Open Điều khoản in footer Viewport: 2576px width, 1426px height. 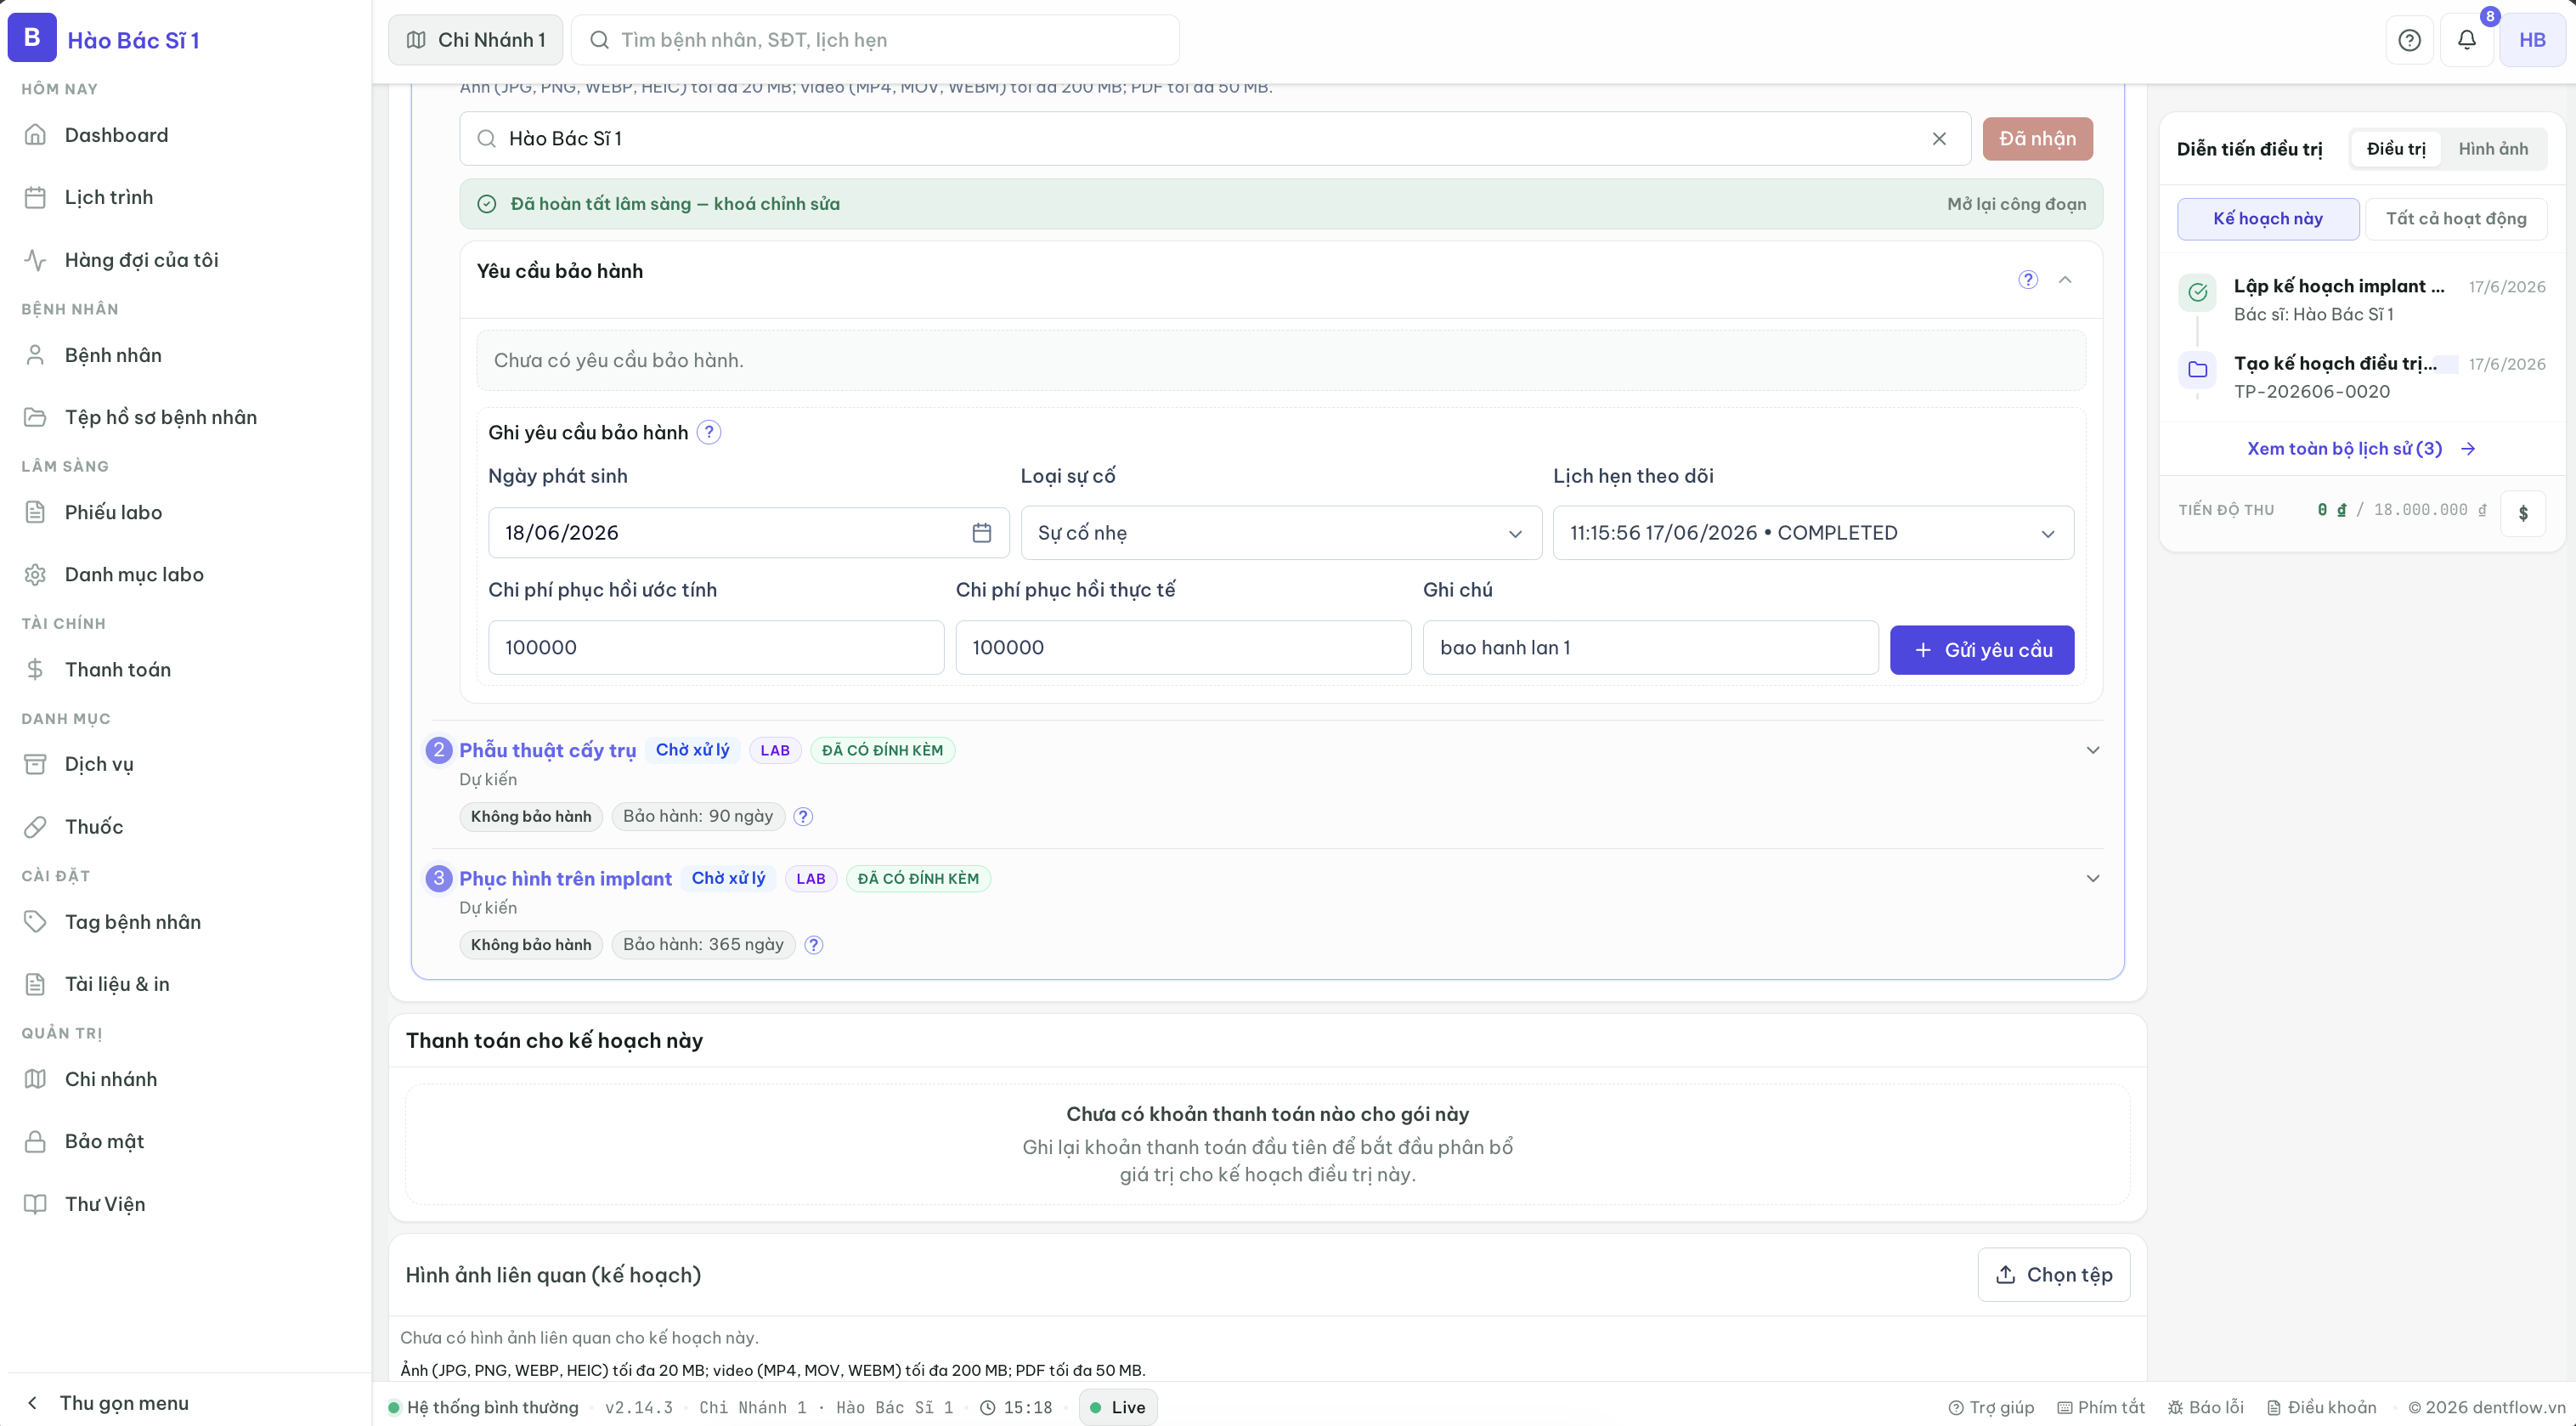pos(2321,1407)
